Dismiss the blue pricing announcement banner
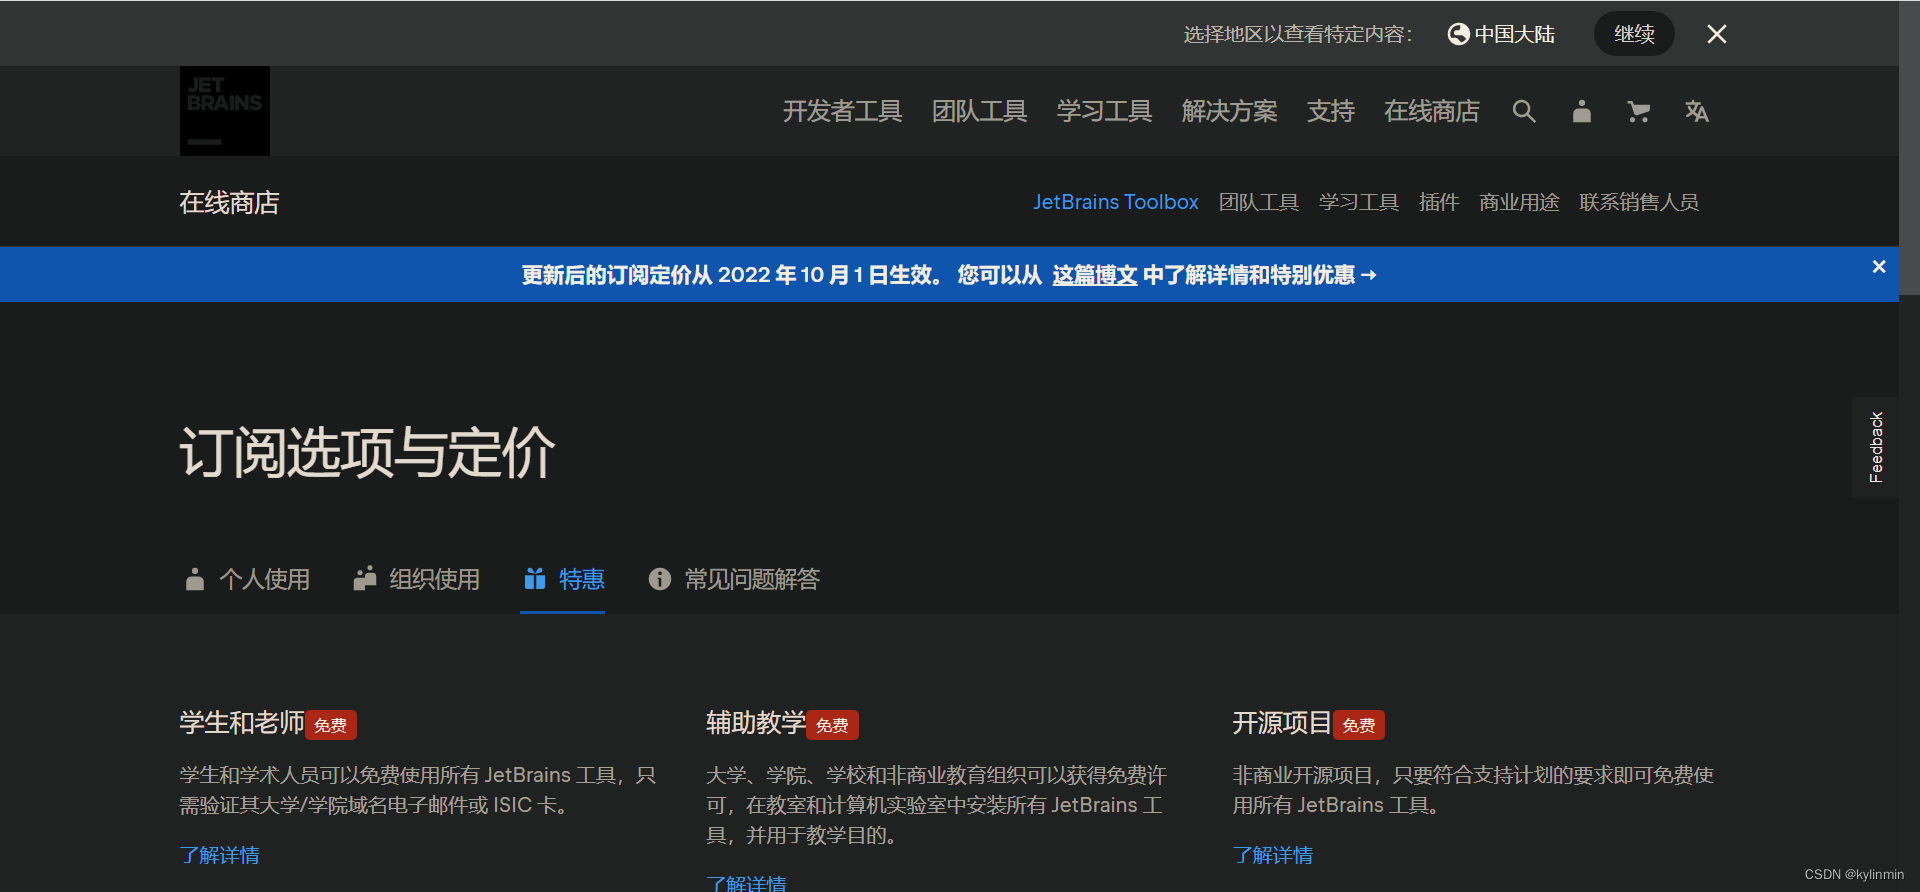This screenshot has width=1920, height=892. click(1879, 266)
